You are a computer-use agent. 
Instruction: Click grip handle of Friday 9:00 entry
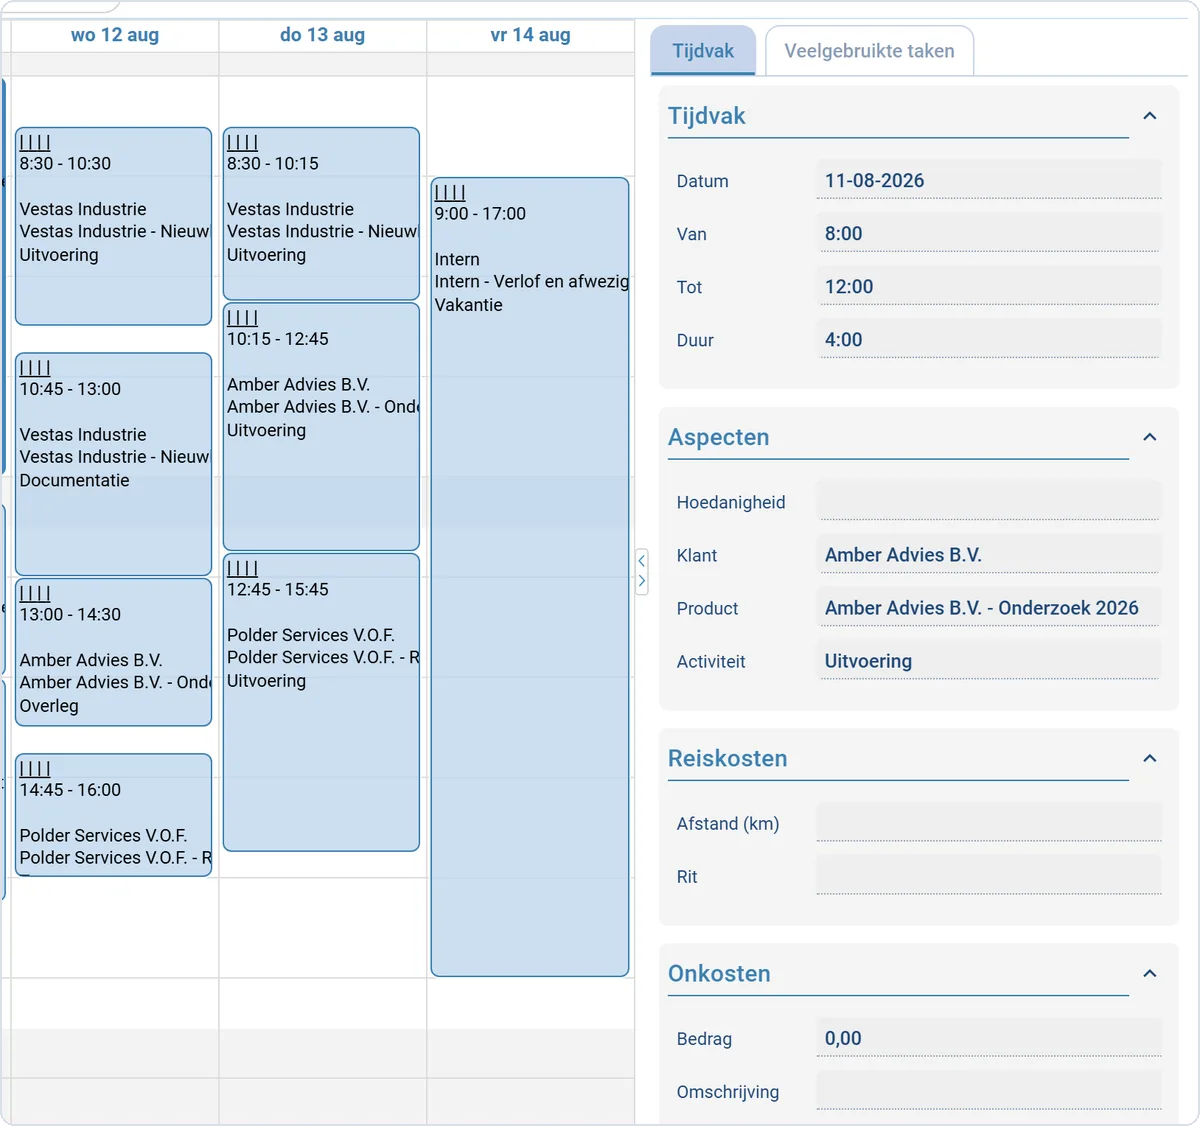coord(450,193)
